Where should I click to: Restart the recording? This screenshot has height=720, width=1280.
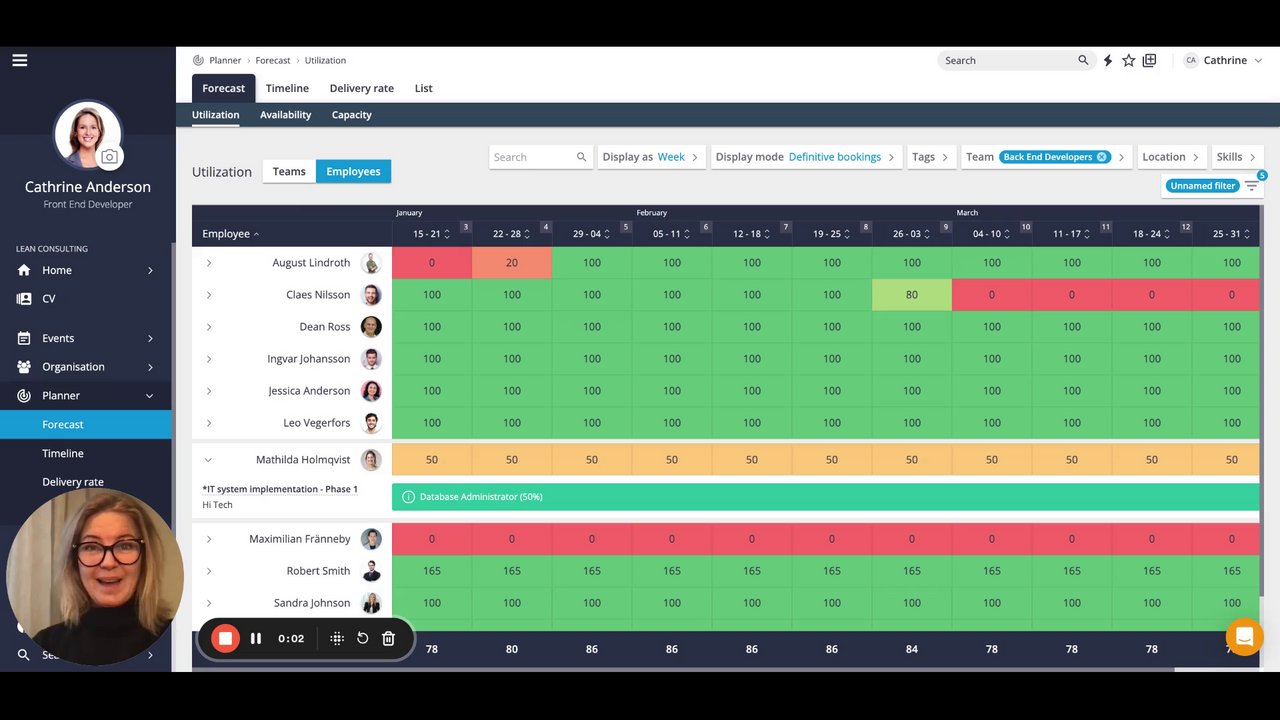pos(362,638)
